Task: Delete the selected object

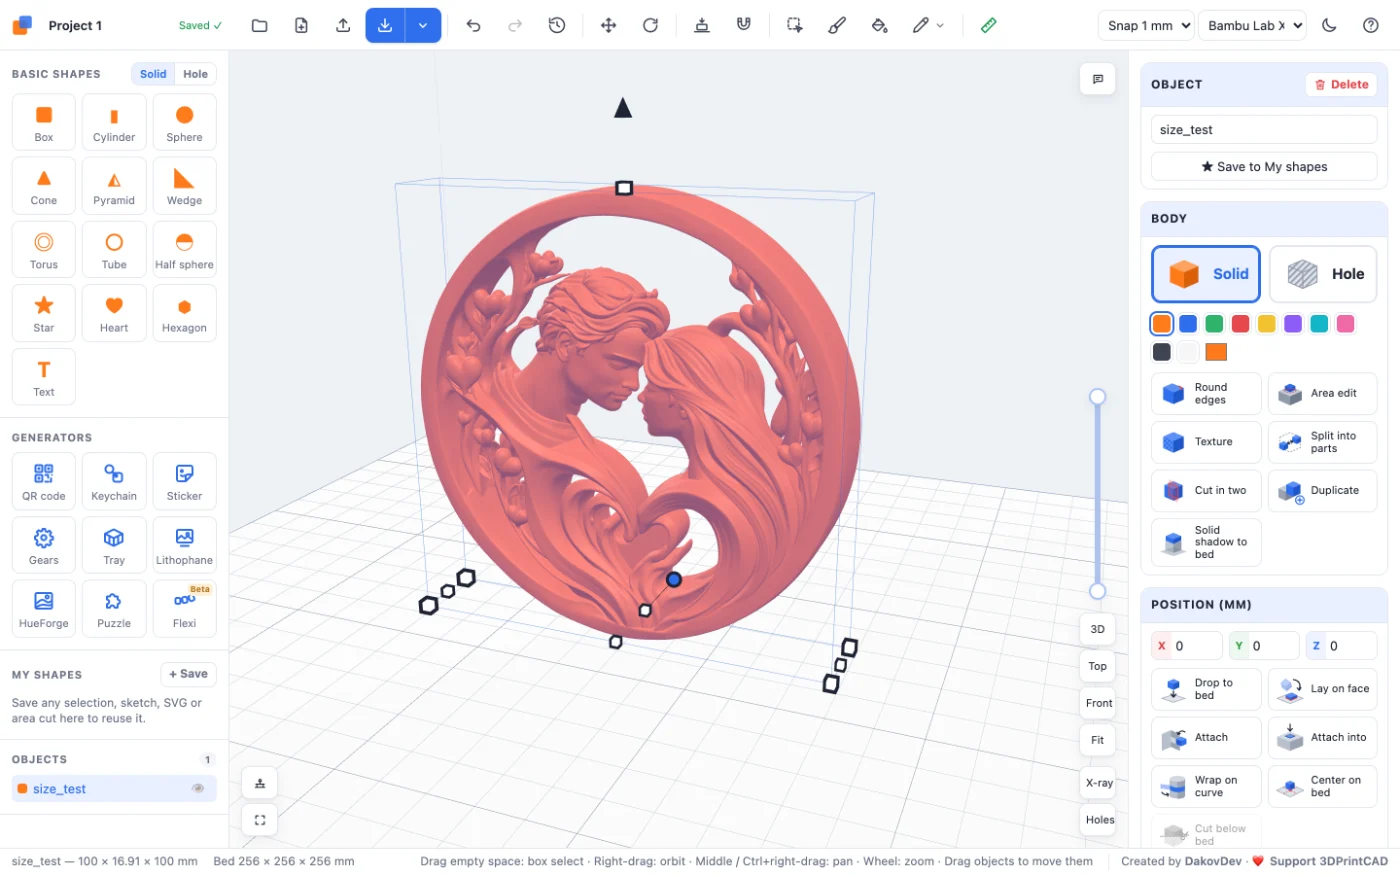Action: (x=1341, y=85)
